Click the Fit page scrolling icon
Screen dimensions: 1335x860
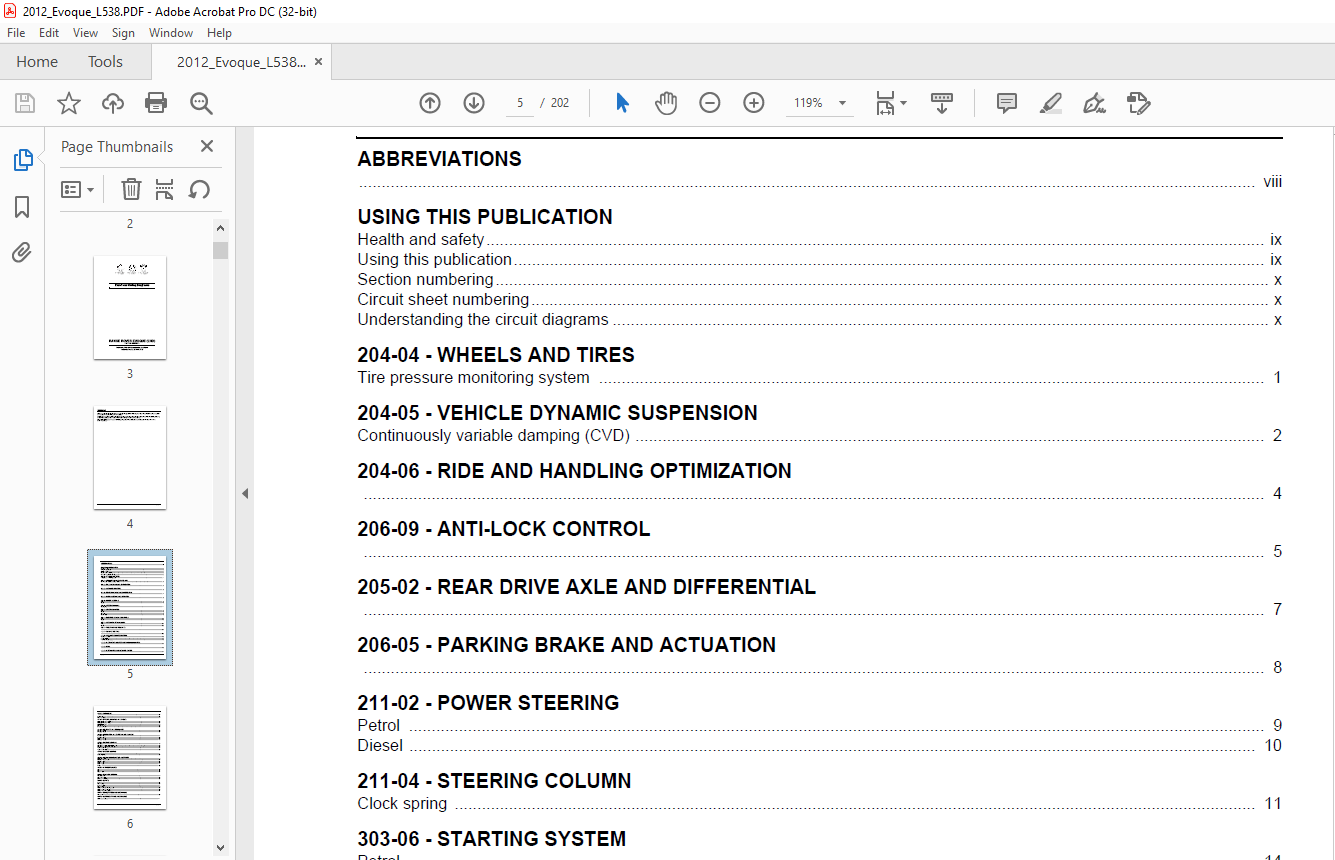point(885,103)
